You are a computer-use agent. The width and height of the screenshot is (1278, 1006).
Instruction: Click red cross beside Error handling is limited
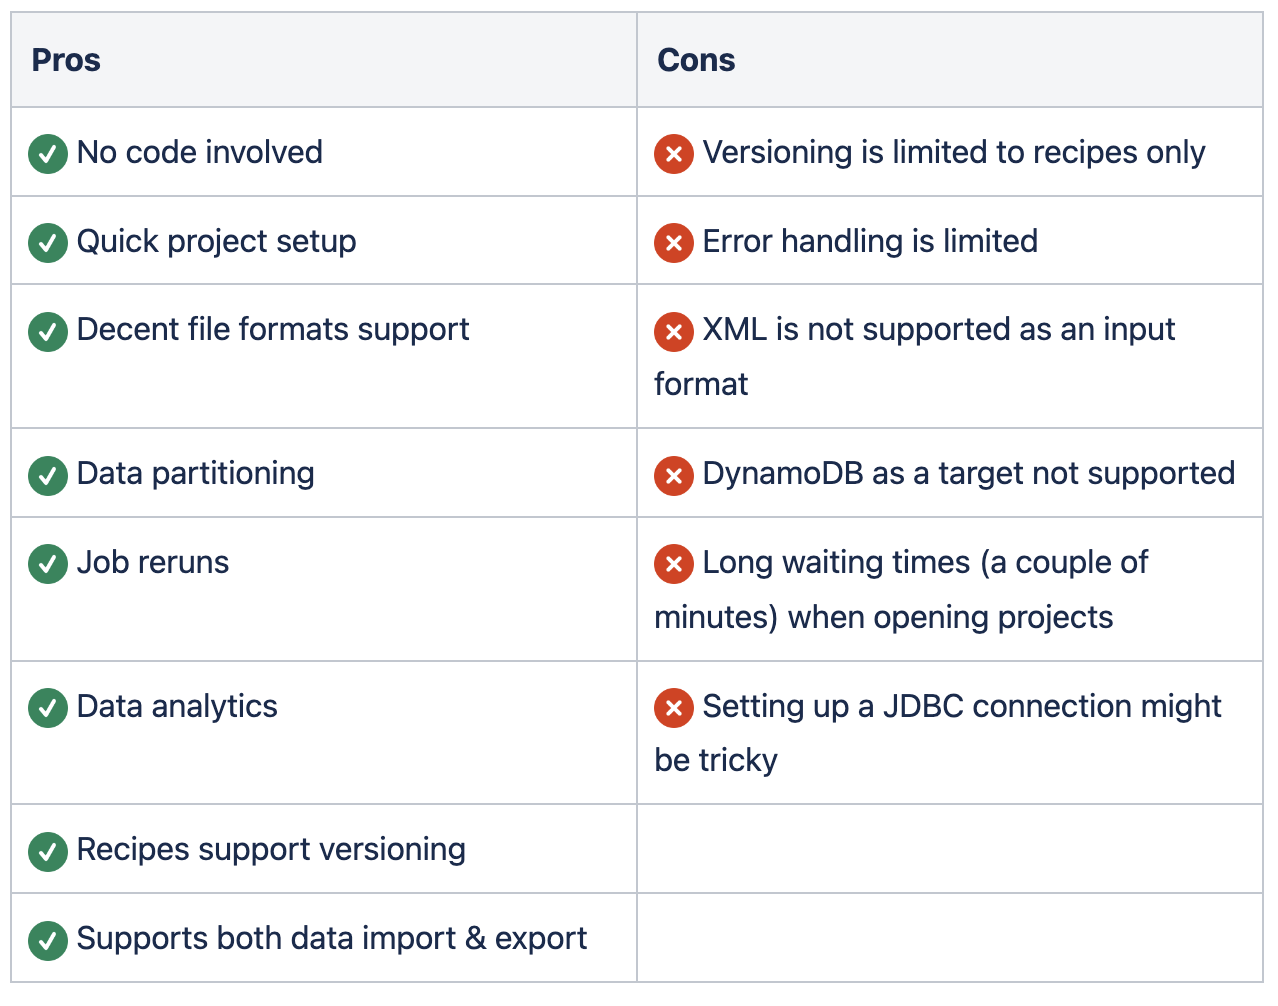[x=674, y=243]
